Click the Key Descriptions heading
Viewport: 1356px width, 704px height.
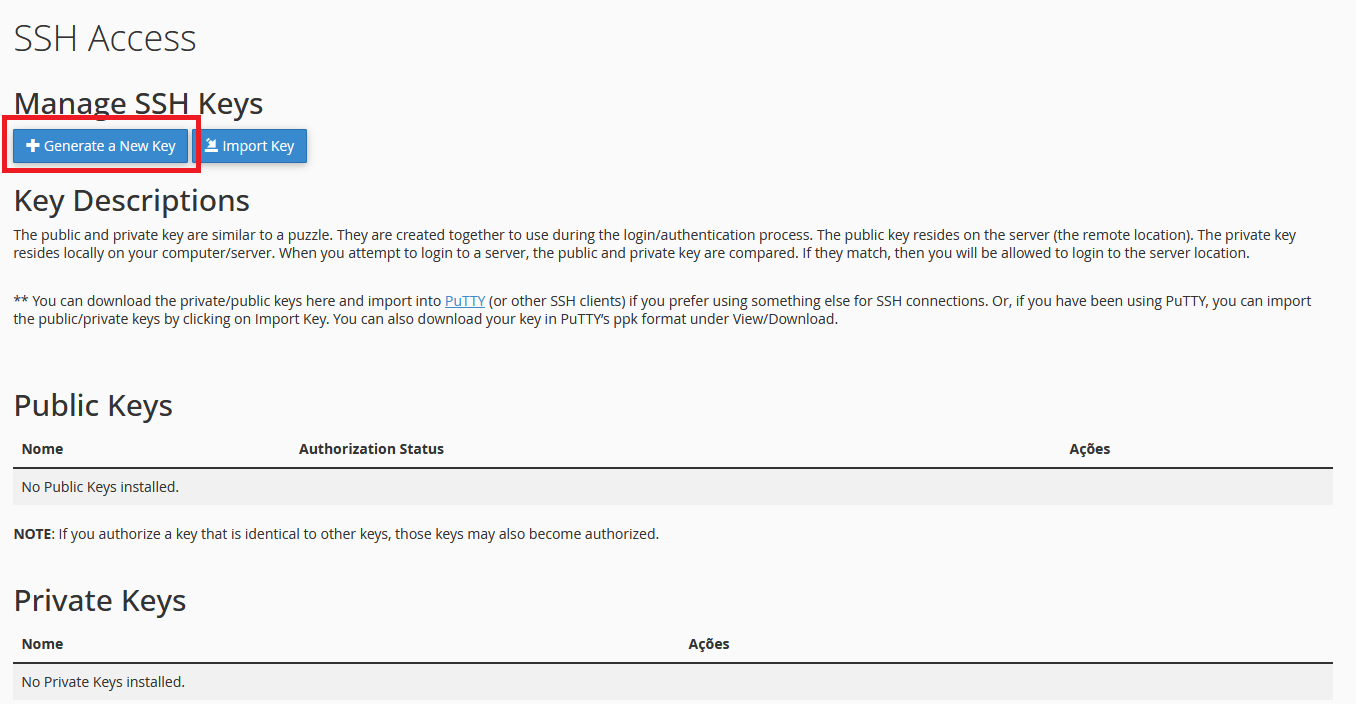132,201
